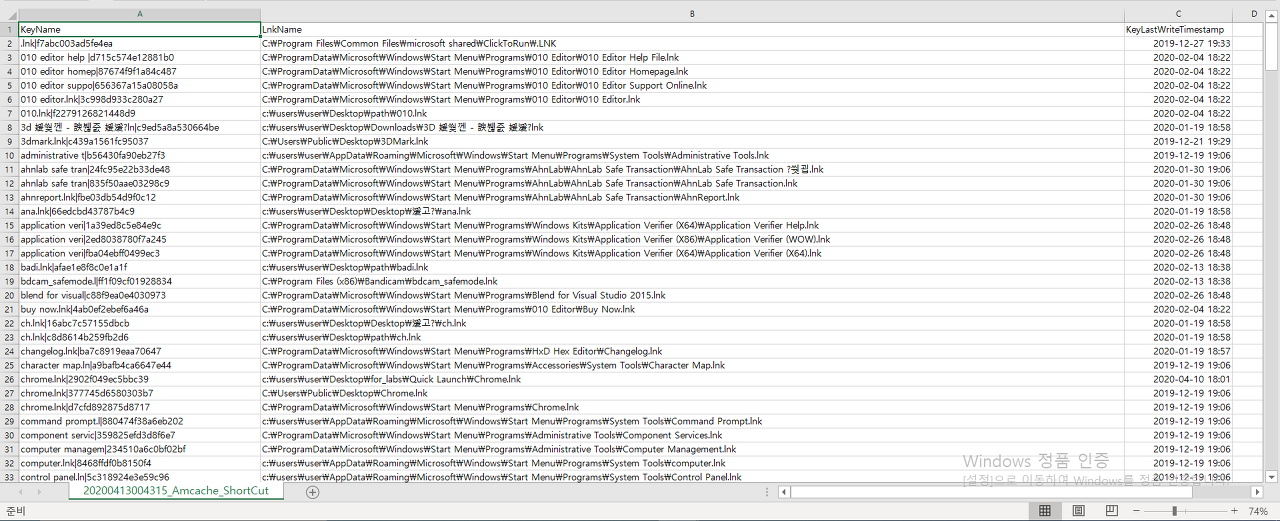Select cell 3dmark.lnk|c439a1561fc95037
Viewport: 1280px width, 521px height.
point(139,142)
